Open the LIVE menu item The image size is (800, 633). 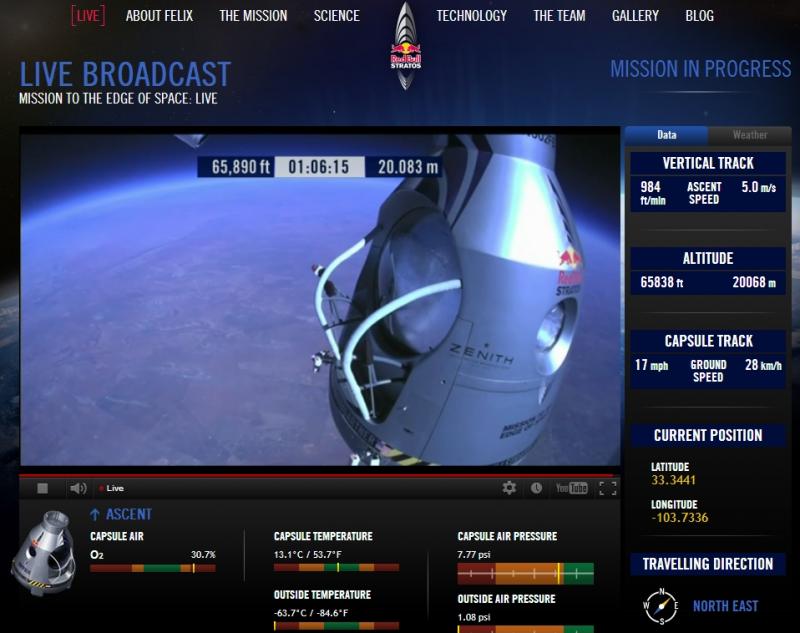[88, 15]
